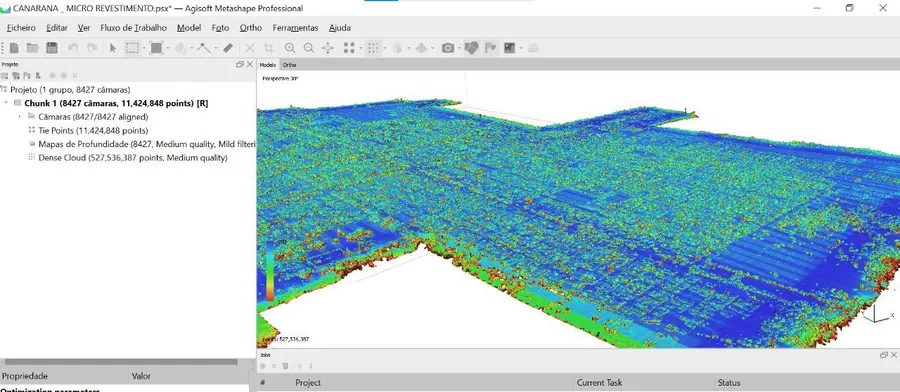Screen dimensions: 900x392
Task: Show the camera positions icon
Action: pyautogui.click(x=448, y=48)
